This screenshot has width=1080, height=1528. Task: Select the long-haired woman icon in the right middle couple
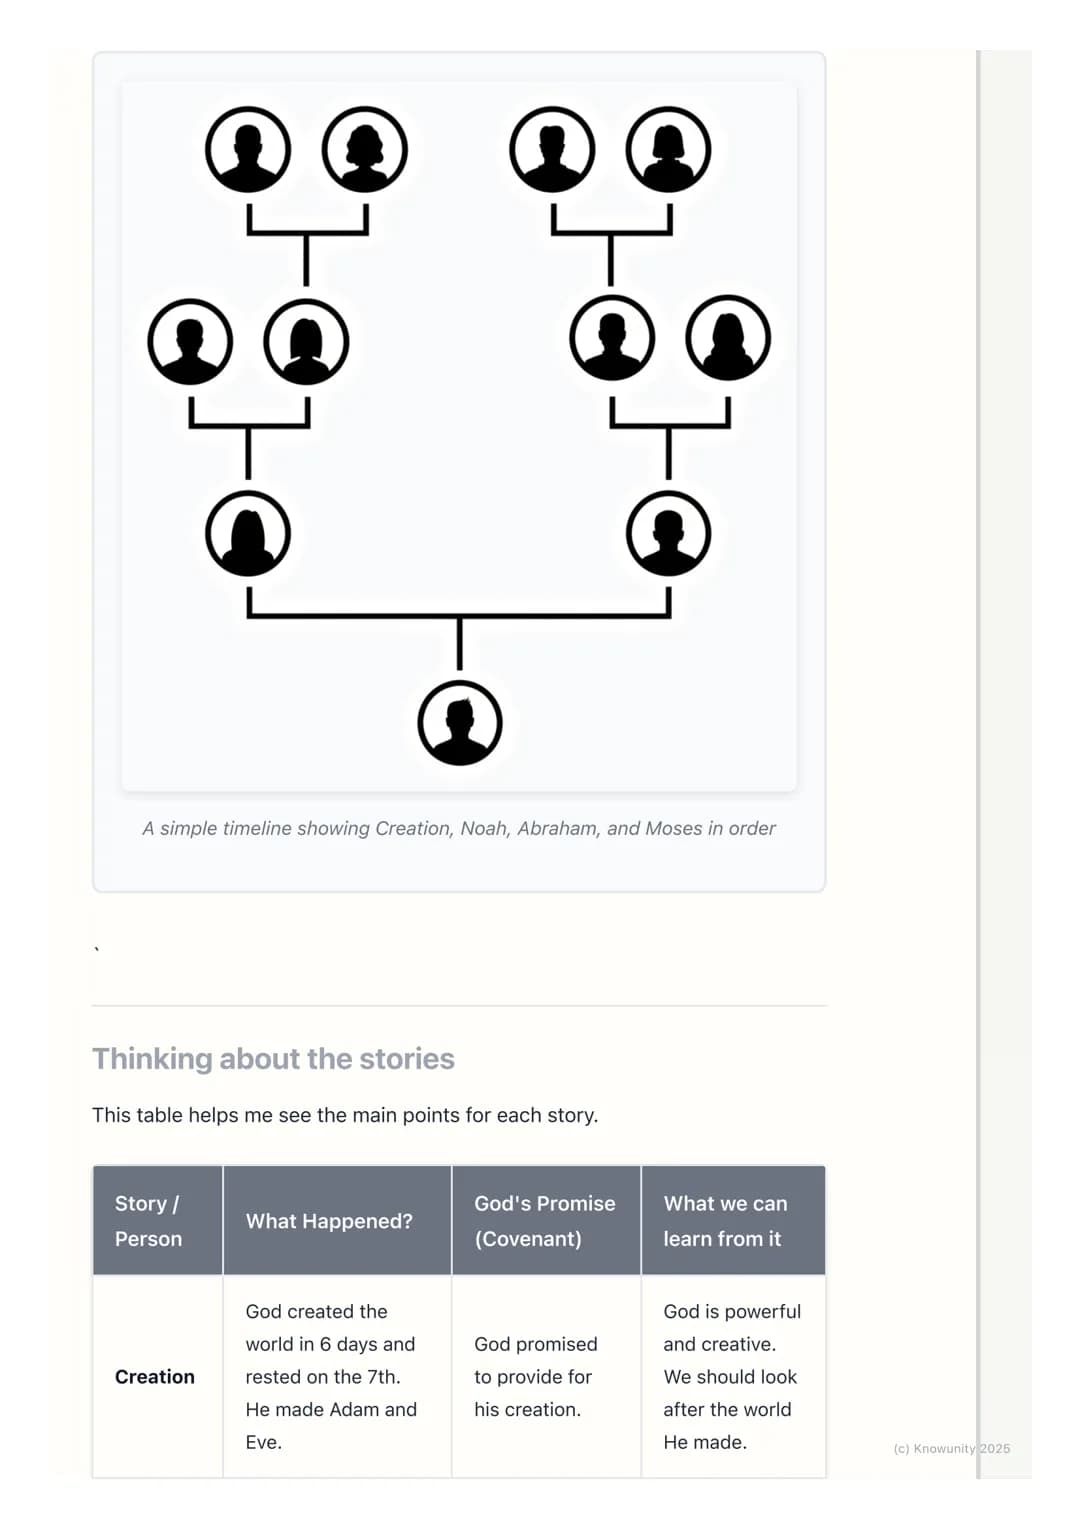[728, 338]
